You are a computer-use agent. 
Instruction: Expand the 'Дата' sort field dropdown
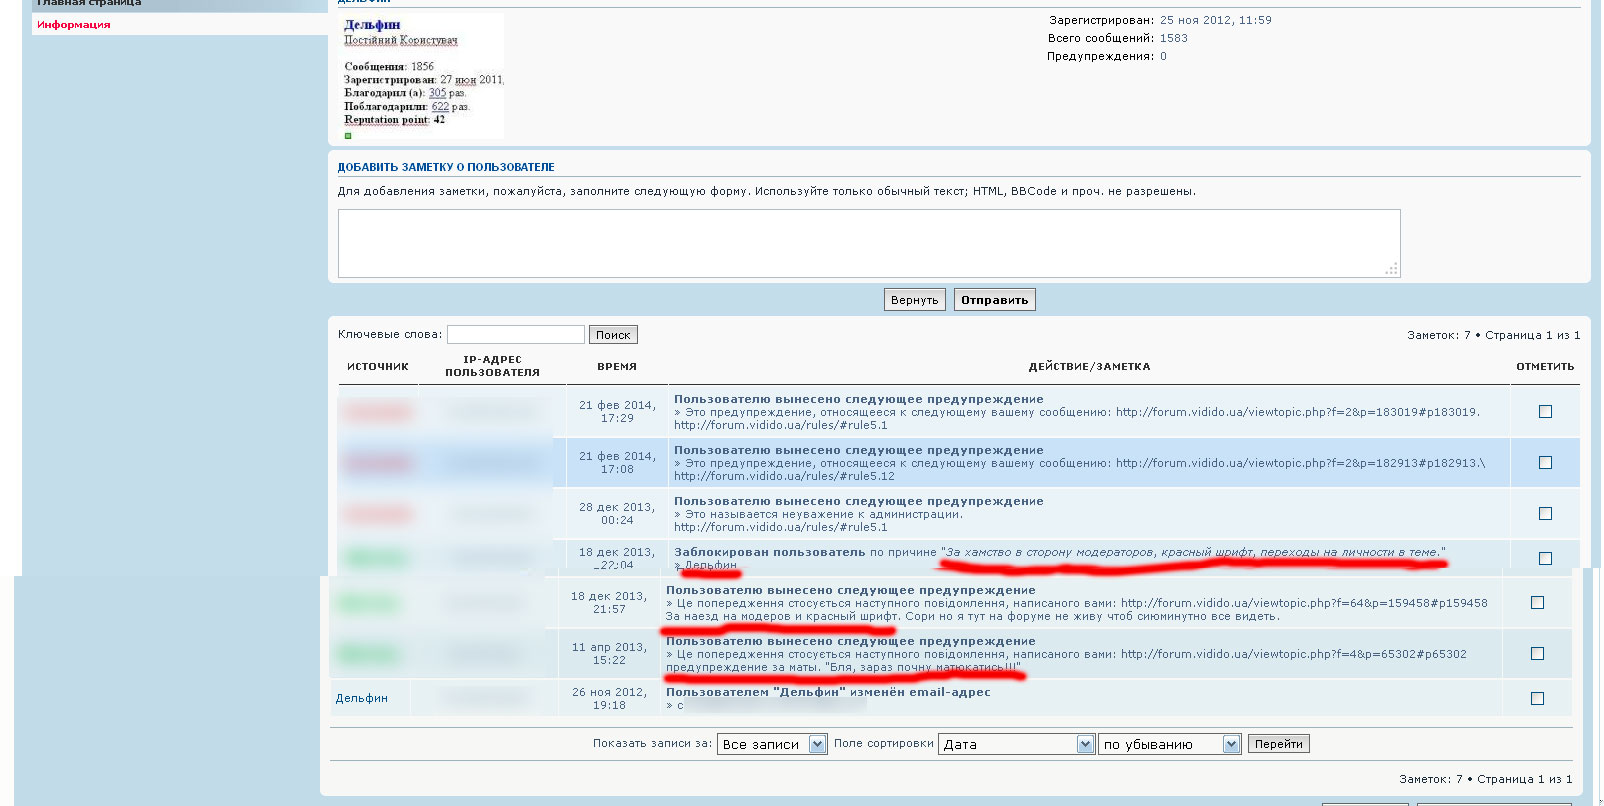coord(1016,744)
